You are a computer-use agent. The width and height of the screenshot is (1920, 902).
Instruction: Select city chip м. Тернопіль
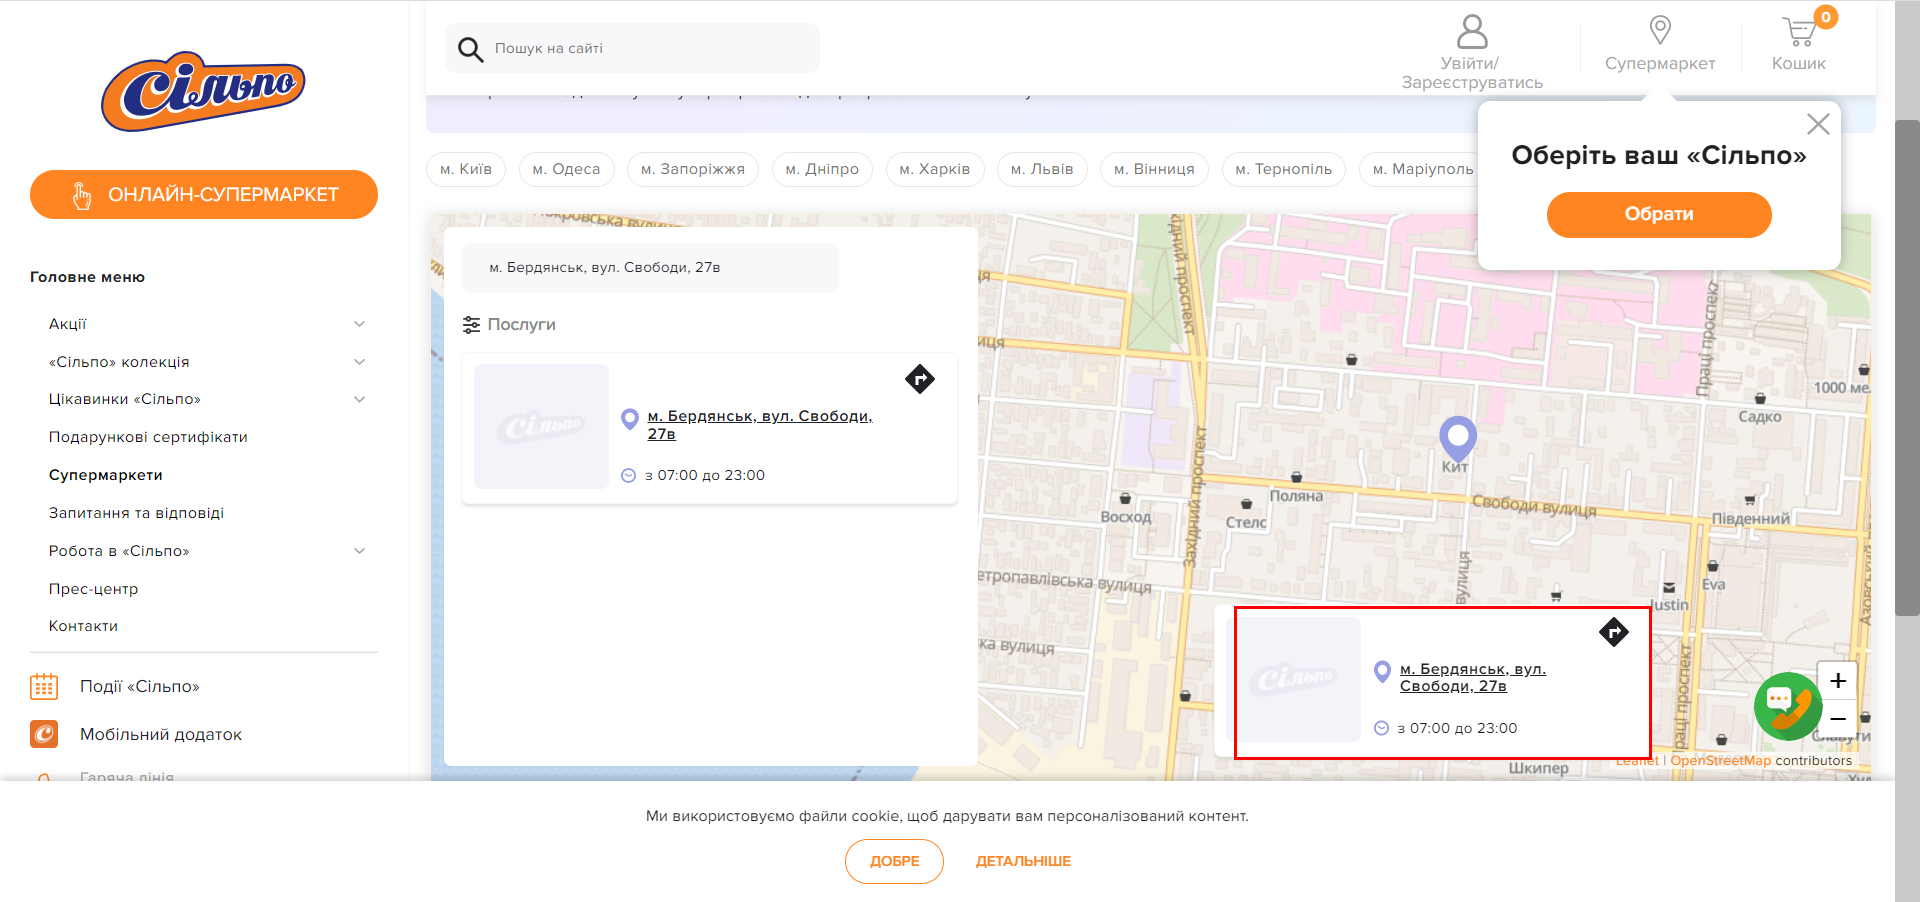coord(1284,169)
